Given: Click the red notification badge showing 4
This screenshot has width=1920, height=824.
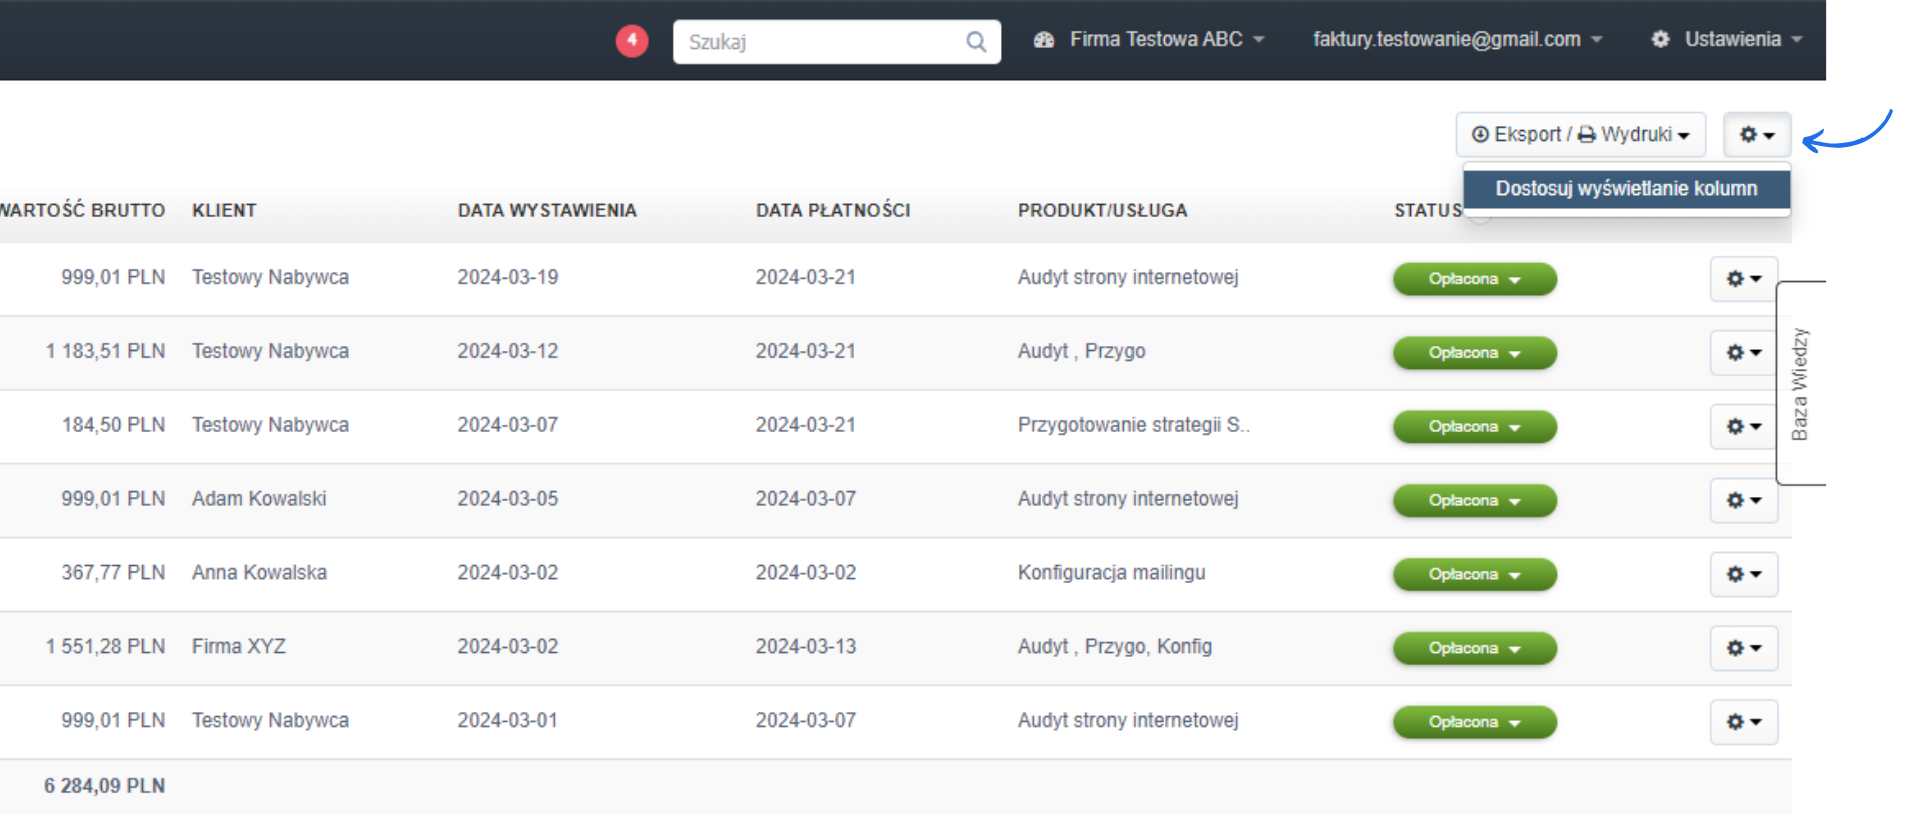Looking at the screenshot, I should pos(631,41).
